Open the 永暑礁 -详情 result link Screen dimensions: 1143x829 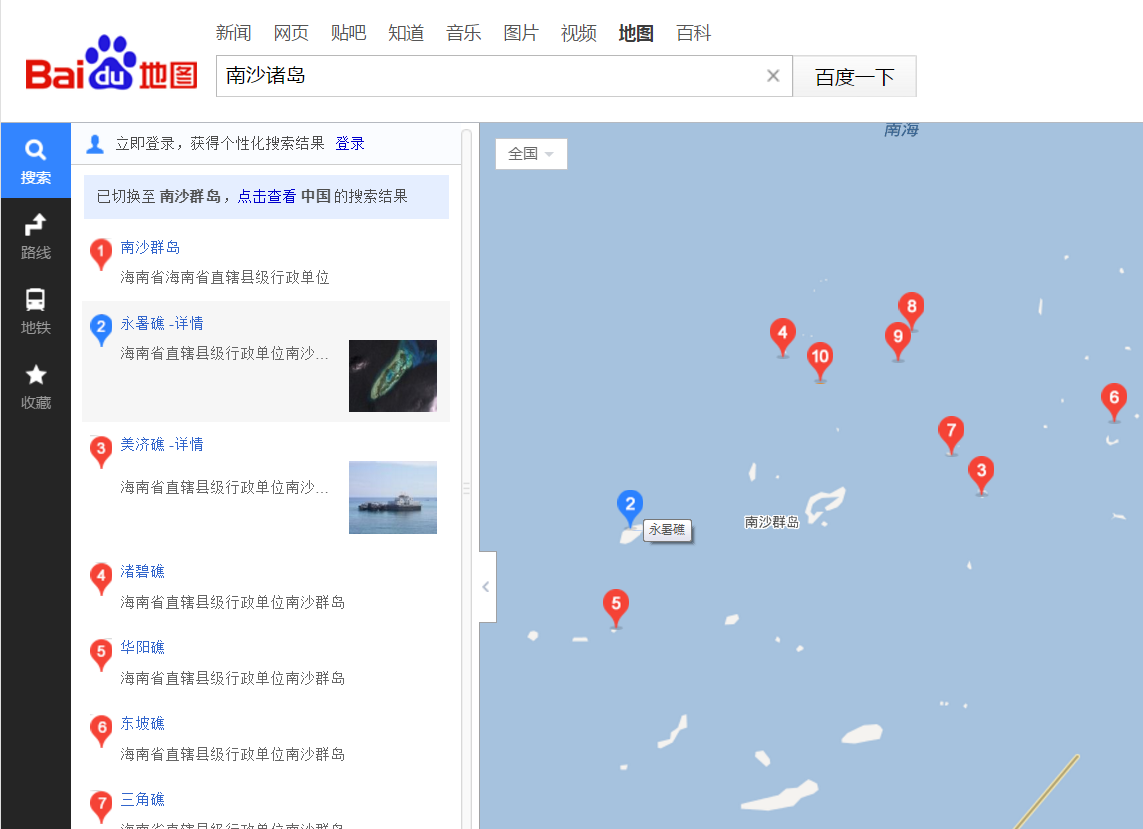162,323
